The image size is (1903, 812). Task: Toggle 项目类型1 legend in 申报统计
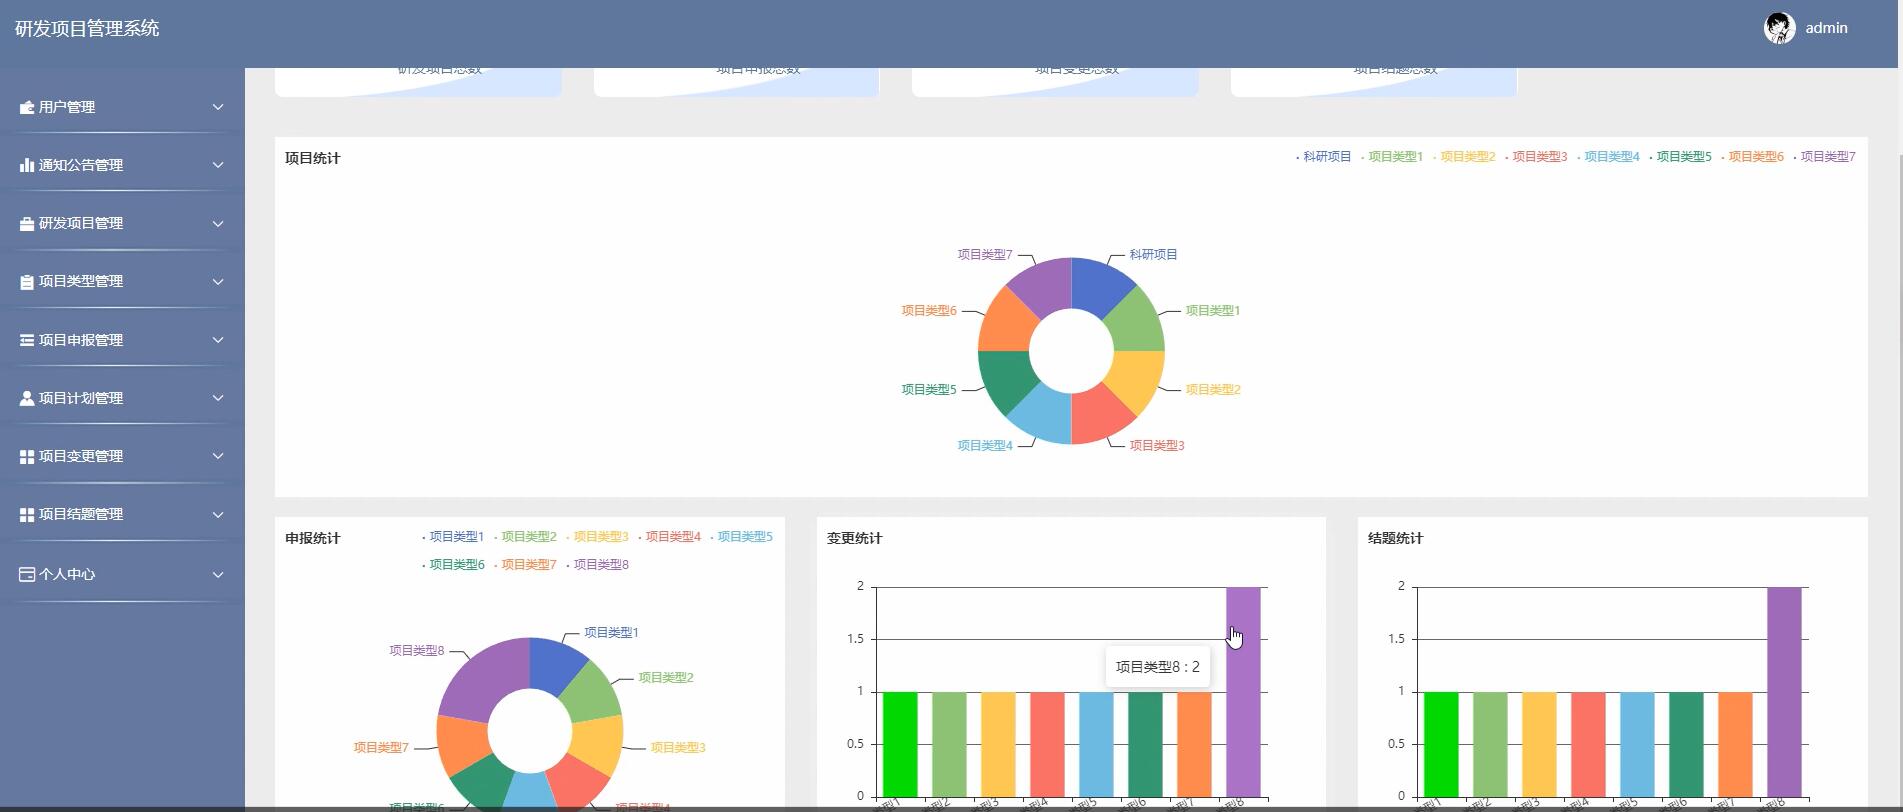click(x=453, y=537)
